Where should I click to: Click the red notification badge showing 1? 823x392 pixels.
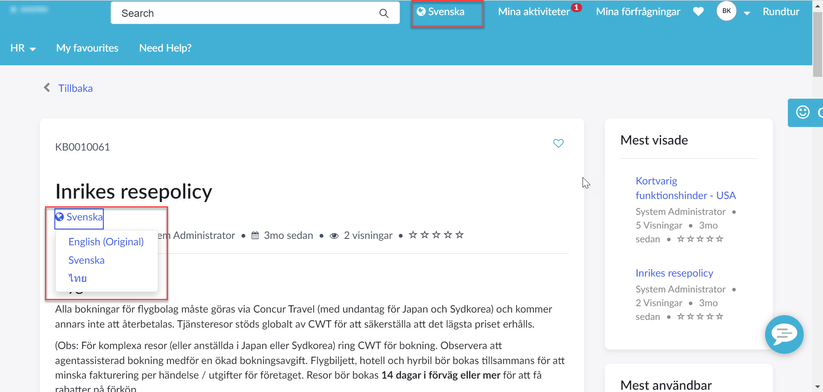click(576, 7)
